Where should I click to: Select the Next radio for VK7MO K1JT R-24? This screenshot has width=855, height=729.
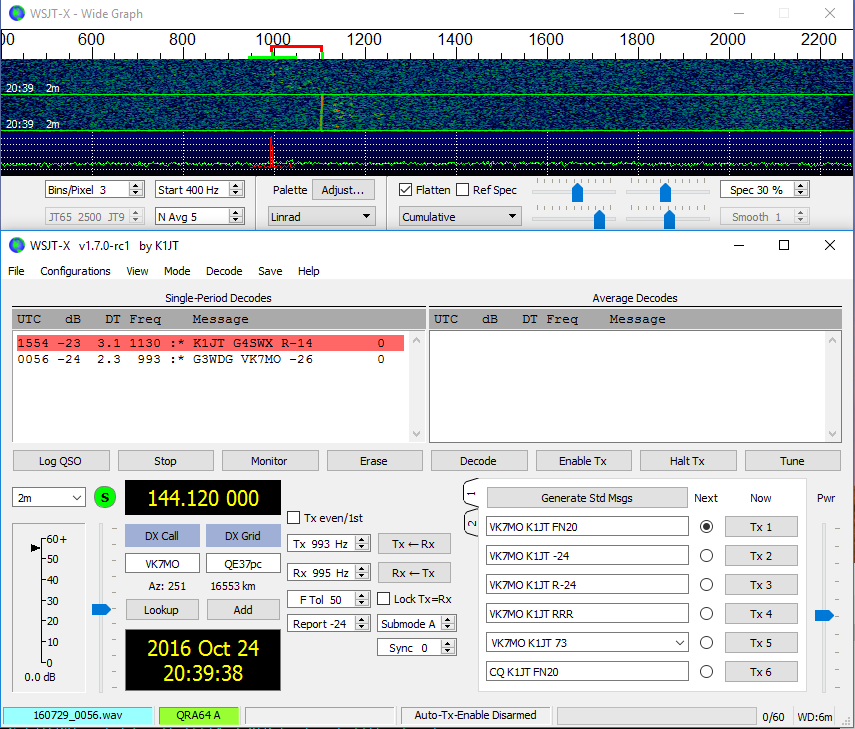706,585
